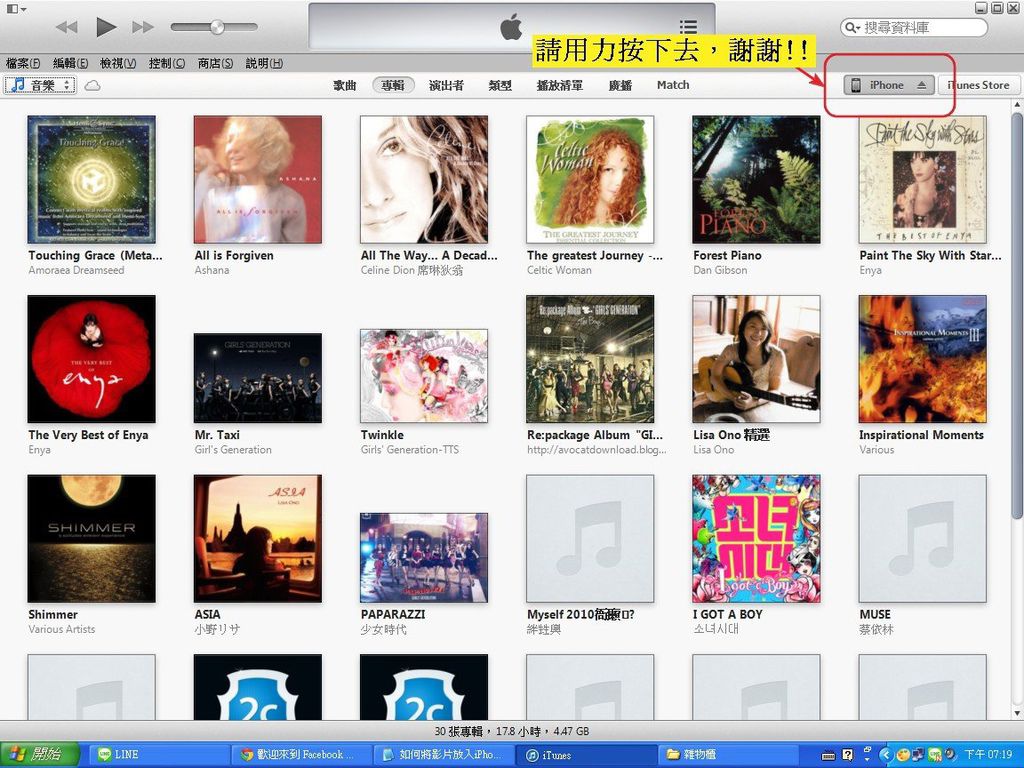Open Paint The Sky With Stars cover

pos(923,180)
